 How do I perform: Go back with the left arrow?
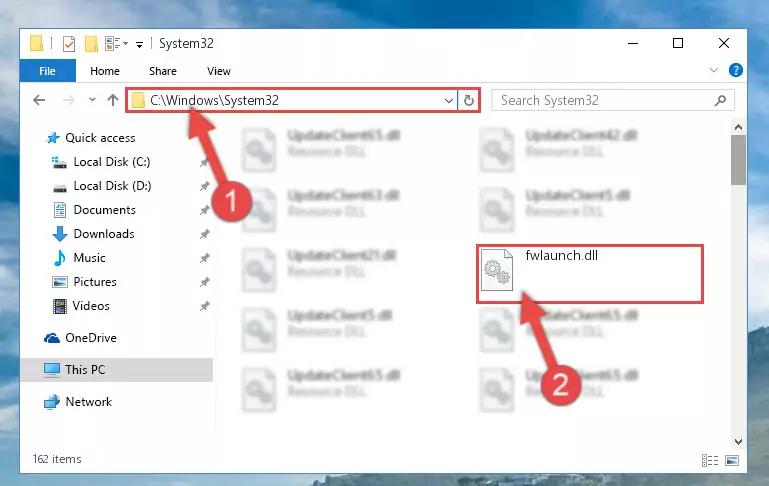point(39,101)
